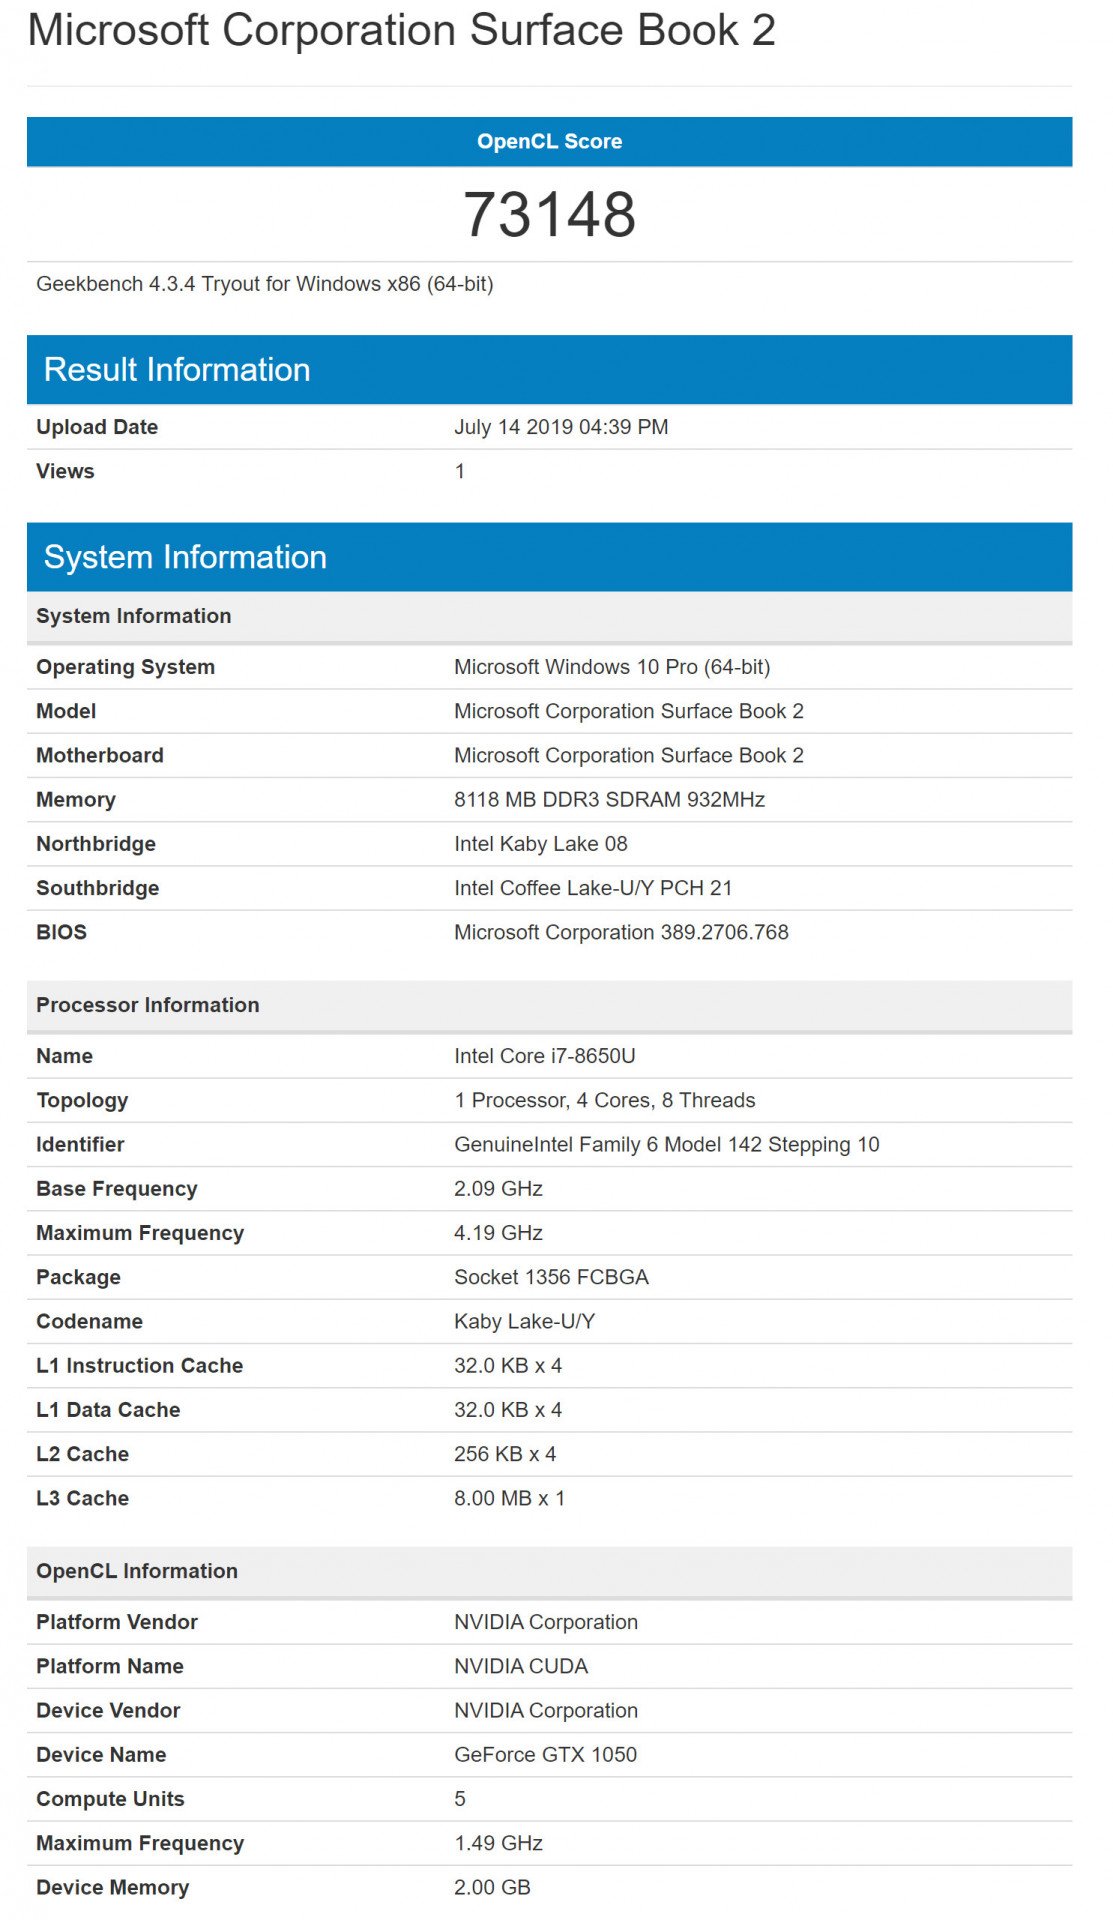The height and width of the screenshot is (1920, 1113).
Task: Select the "Device Vendor" label
Action: tap(108, 1710)
